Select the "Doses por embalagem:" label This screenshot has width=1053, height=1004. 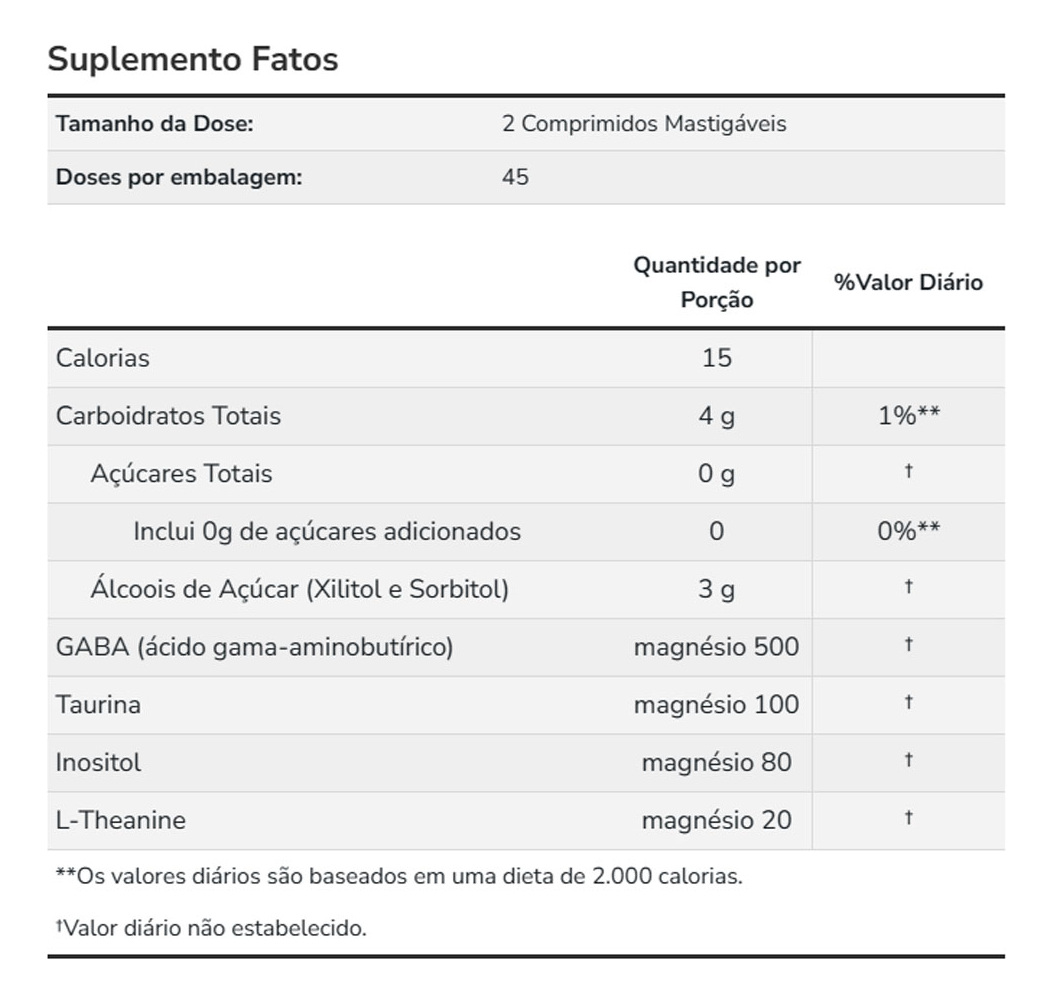pos(179,177)
